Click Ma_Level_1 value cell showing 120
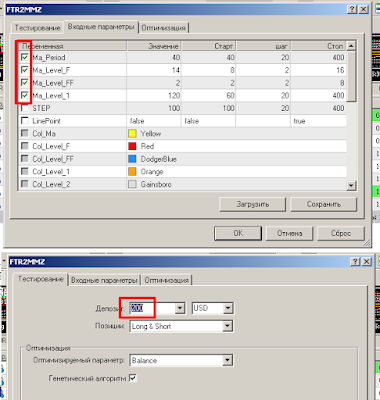 (x=154, y=96)
